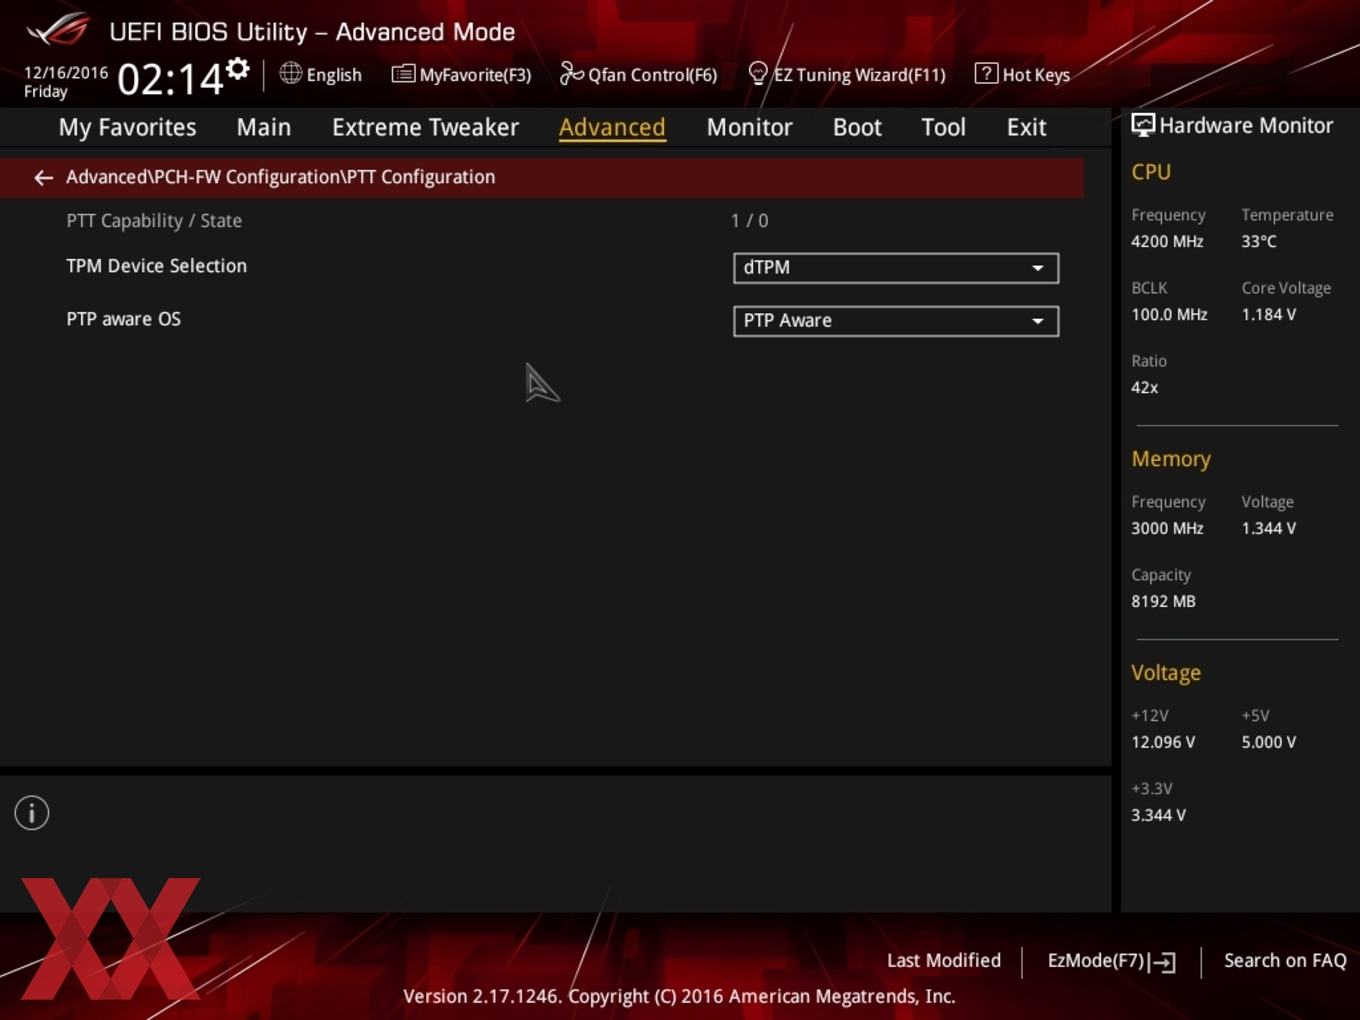Viewport: 1360px width, 1020px height.
Task: Click the Qfan Control fan icon
Action: 571,73
